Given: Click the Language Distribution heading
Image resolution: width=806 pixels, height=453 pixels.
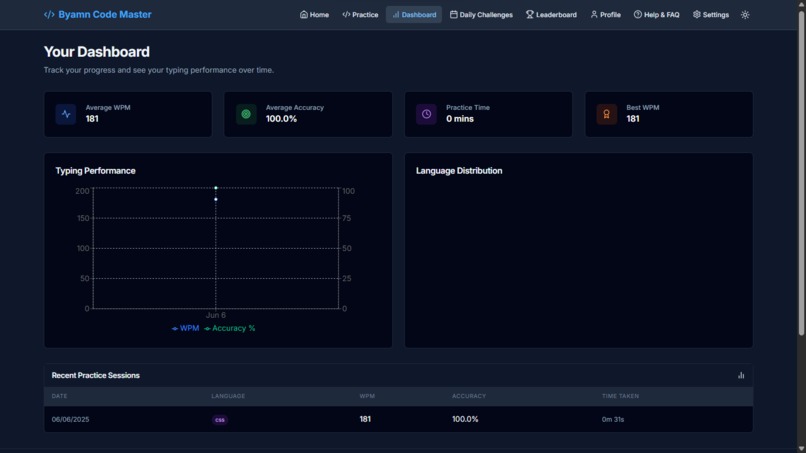Looking at the screenshot, I should (x=459, y=171).
